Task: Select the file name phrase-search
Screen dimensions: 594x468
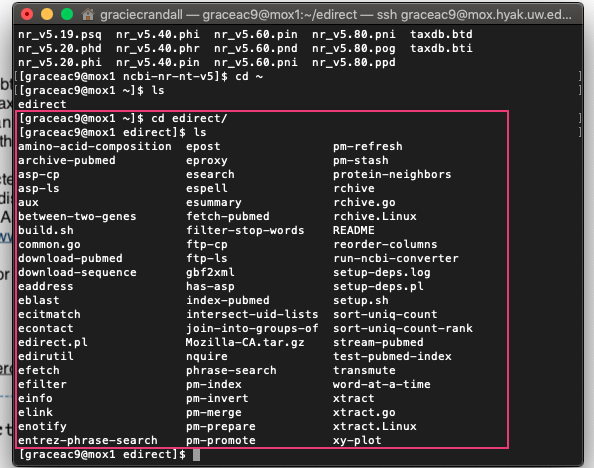Action: [x=231, y=371]
